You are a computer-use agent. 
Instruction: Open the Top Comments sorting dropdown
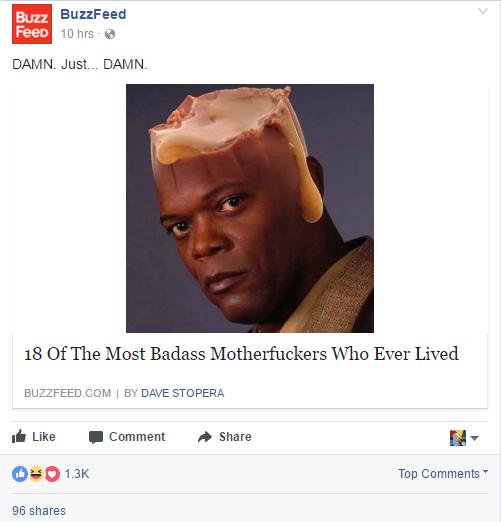pyautogui.click(x=443, y=473)
